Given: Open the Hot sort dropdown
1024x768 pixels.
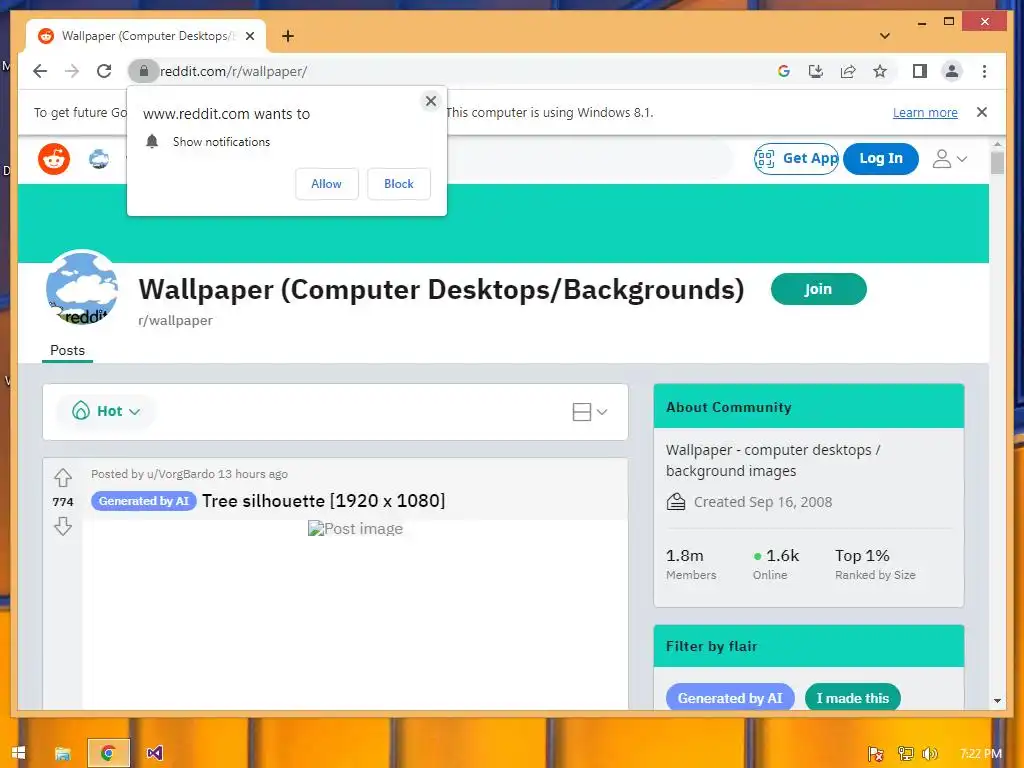Looking at the screenshot, I should [106, 411].
